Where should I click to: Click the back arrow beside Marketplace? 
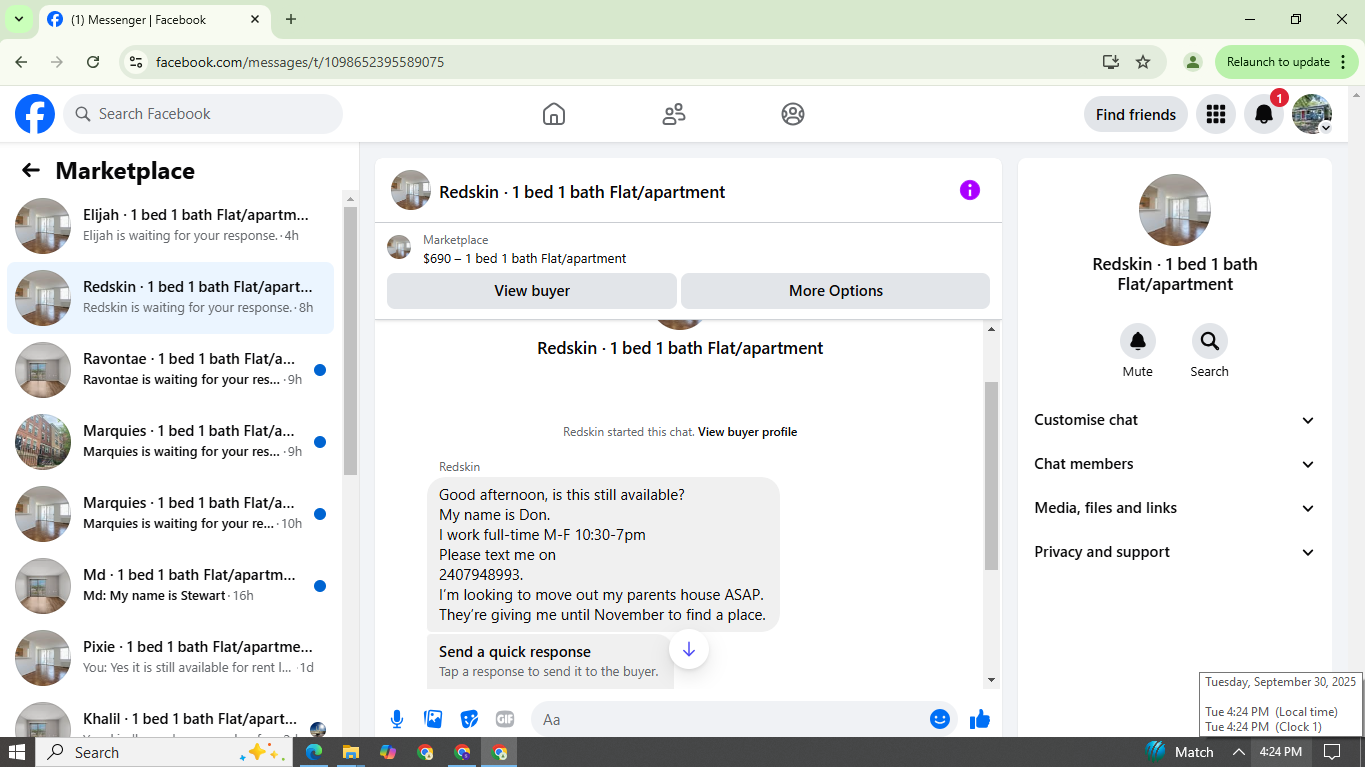[31, 170]
